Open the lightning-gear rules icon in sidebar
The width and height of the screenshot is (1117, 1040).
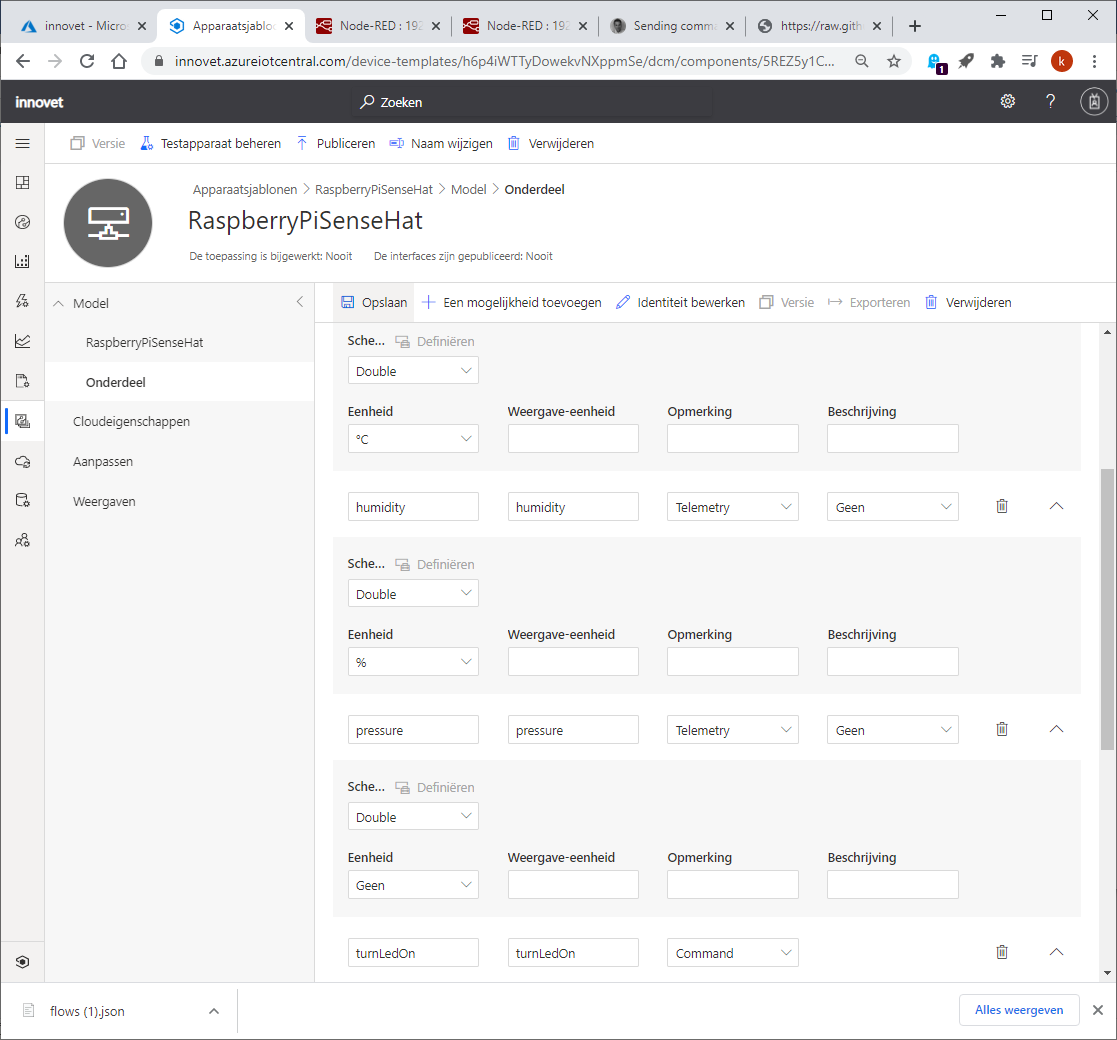point(23,301)
